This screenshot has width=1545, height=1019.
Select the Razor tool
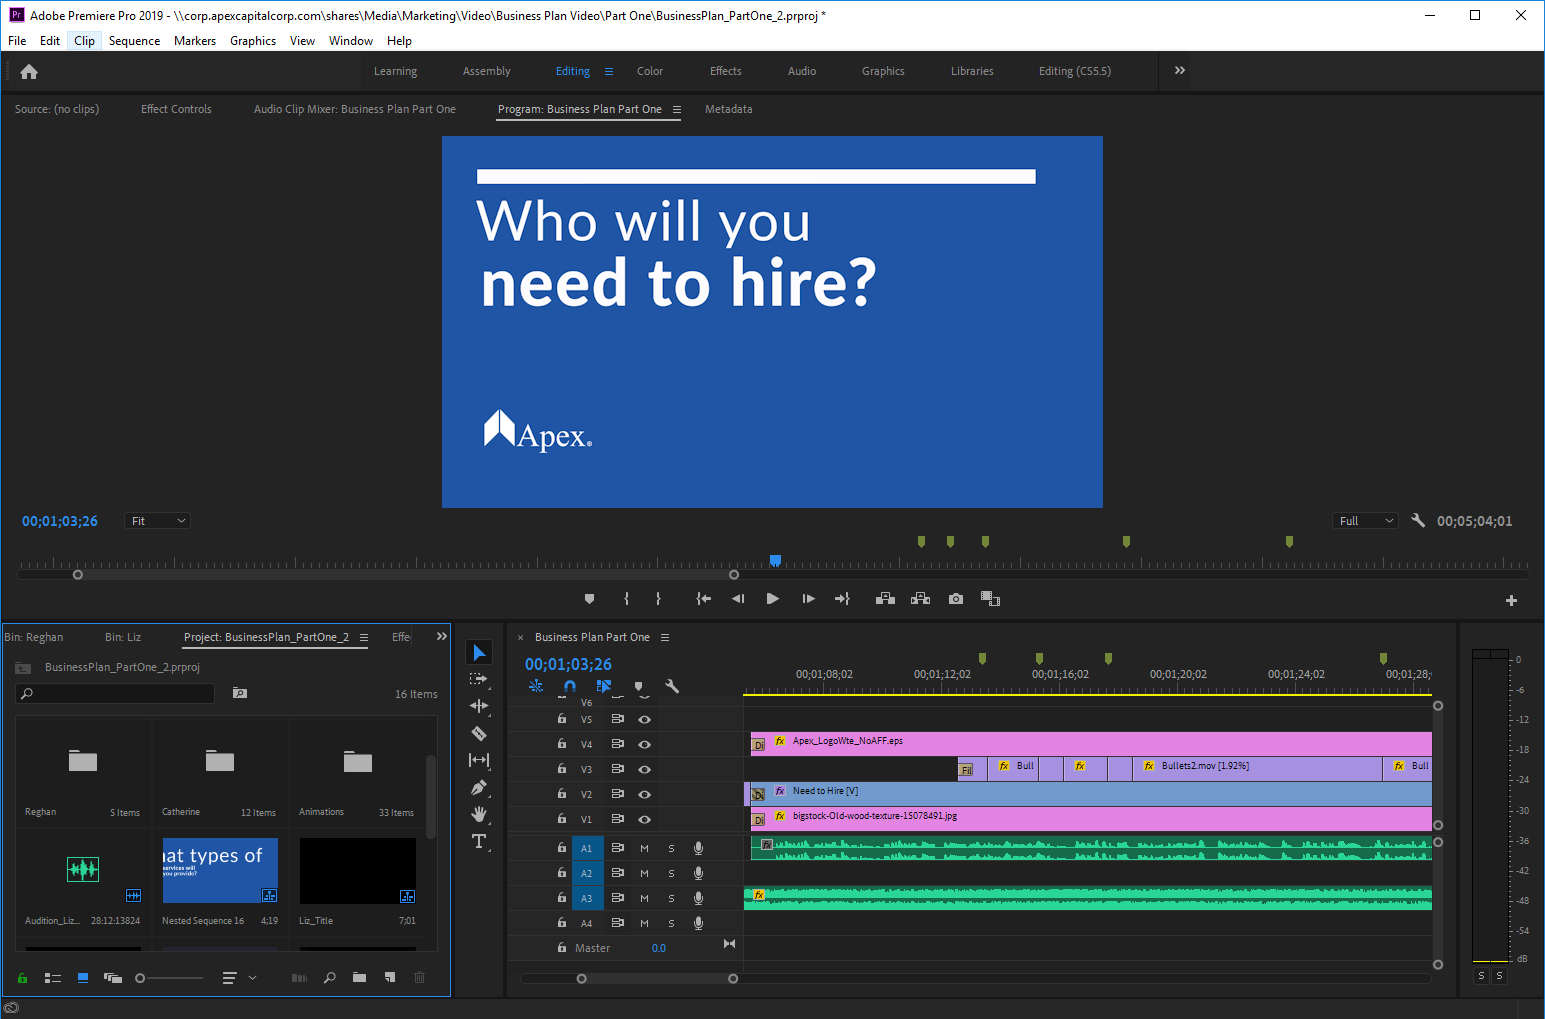479,733
